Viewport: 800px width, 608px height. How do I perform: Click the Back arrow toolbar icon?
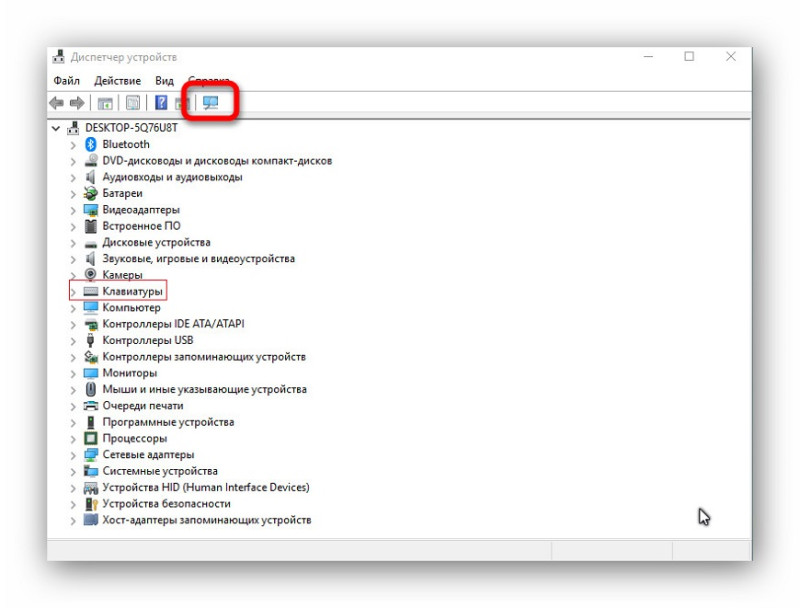click(x=57, y=103)
